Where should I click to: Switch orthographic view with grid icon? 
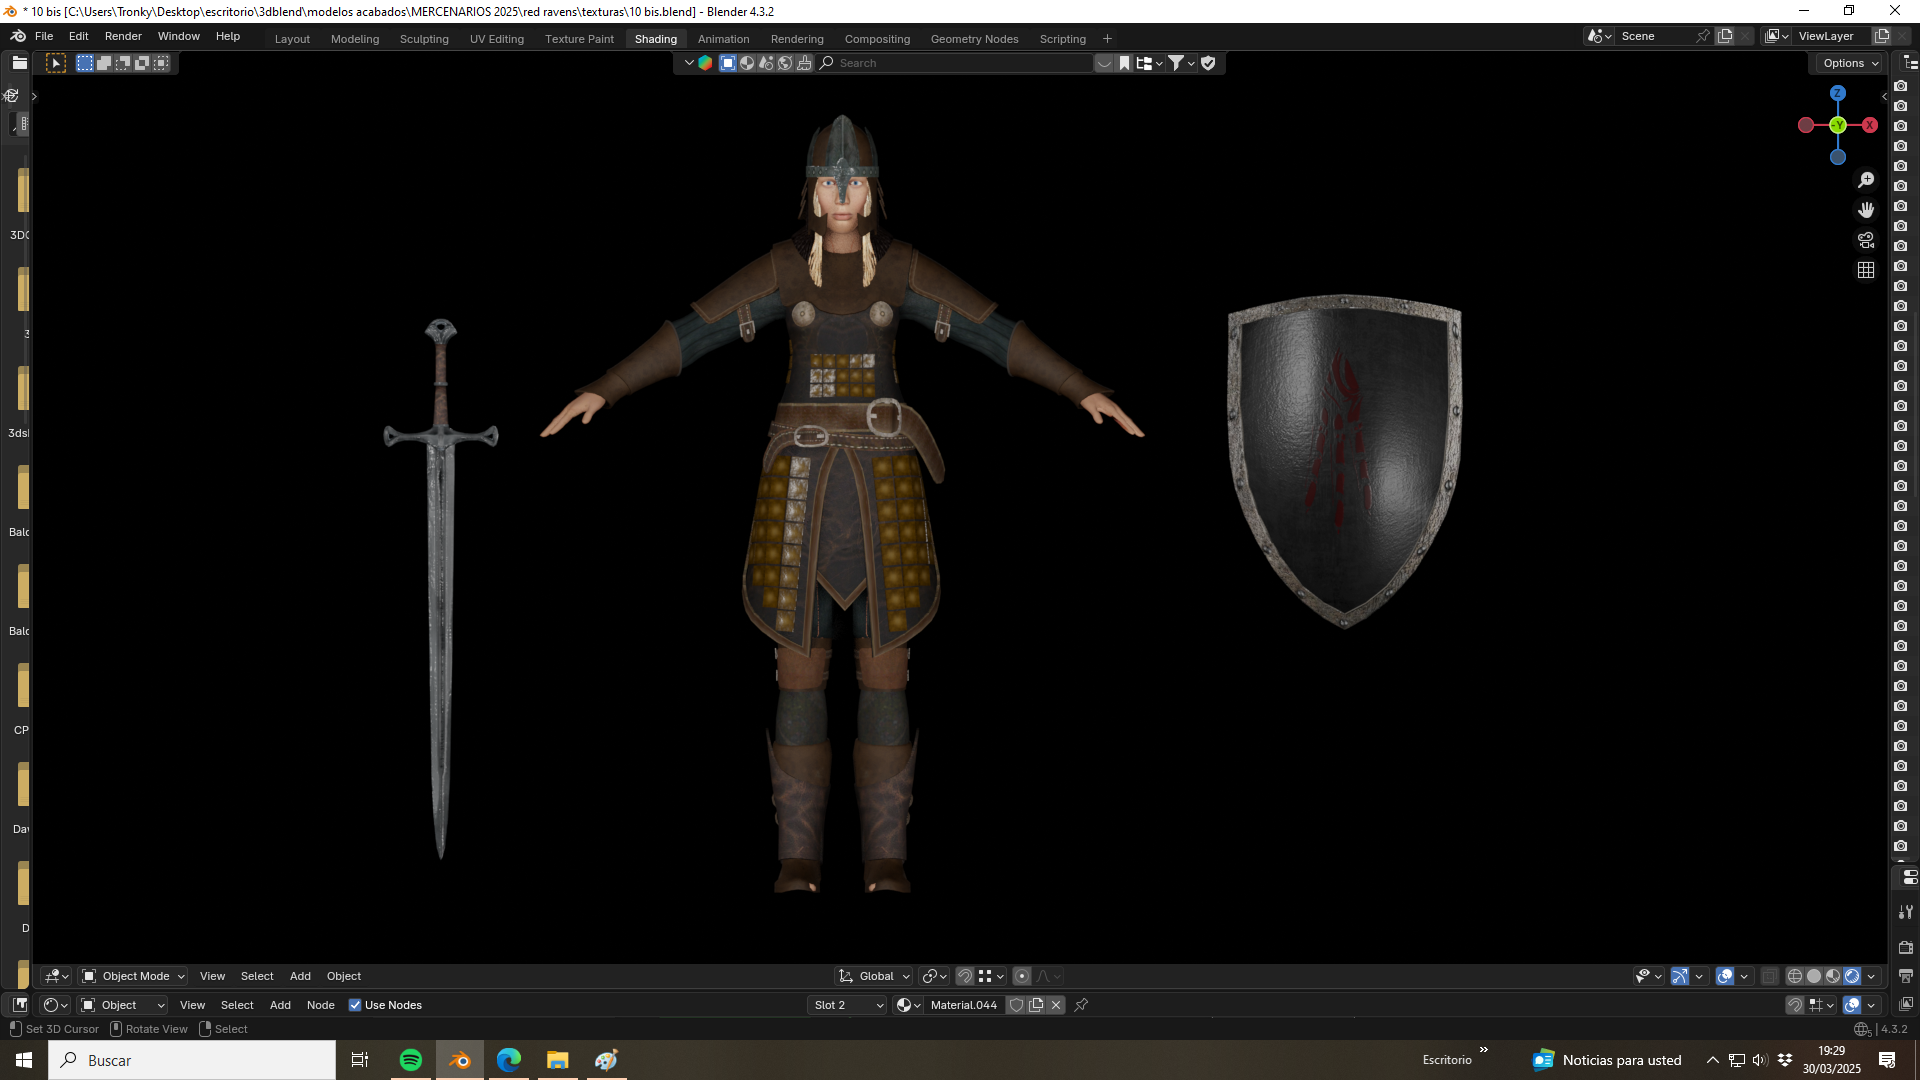[x=1866, y=270]
